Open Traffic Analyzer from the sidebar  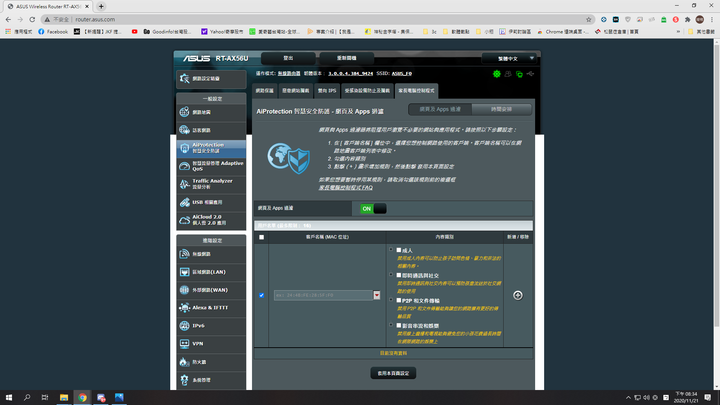coord(211,184)
